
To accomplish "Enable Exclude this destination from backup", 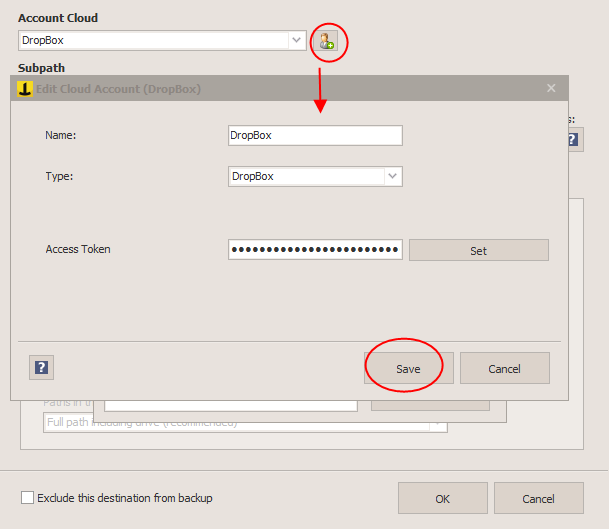I will (x=27, y=498).
